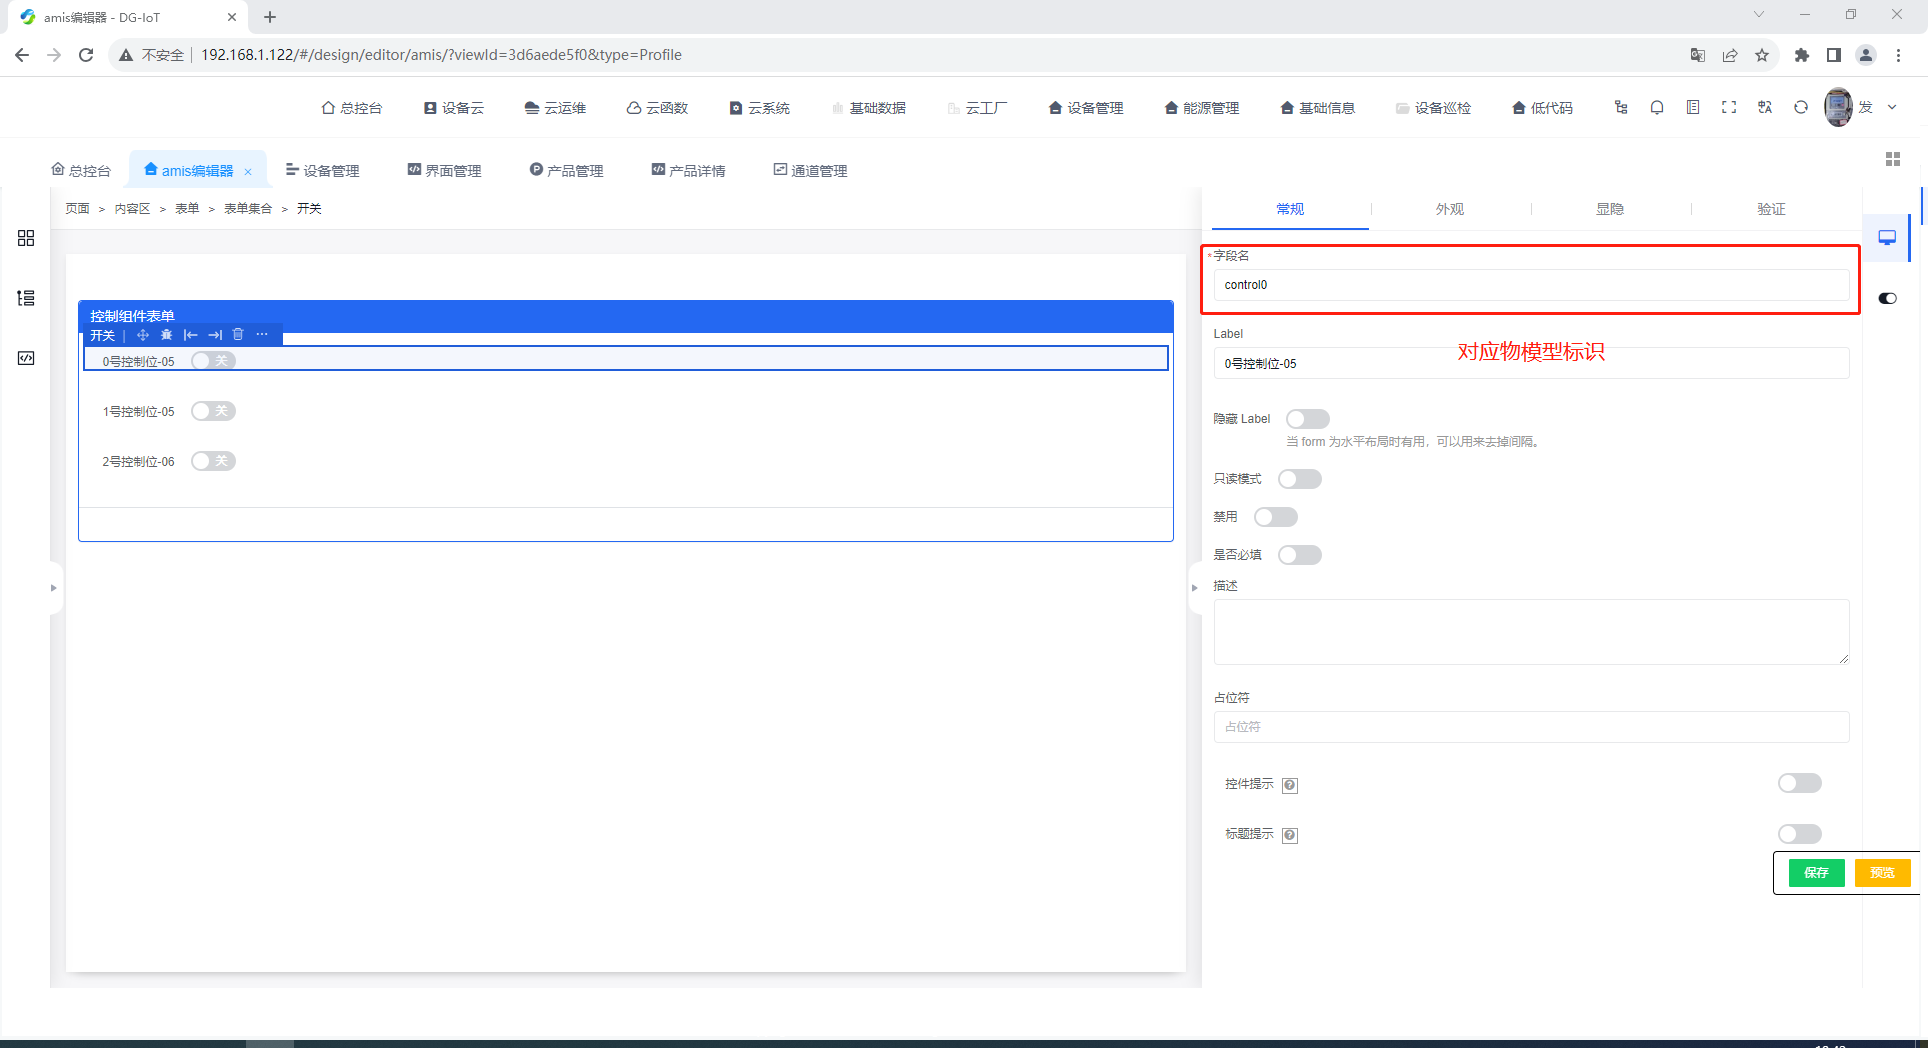The height and width of the screenshot is (1048, 1928).
Task: Click the help icon next to 标题提示
Action: pos(1290,835)
